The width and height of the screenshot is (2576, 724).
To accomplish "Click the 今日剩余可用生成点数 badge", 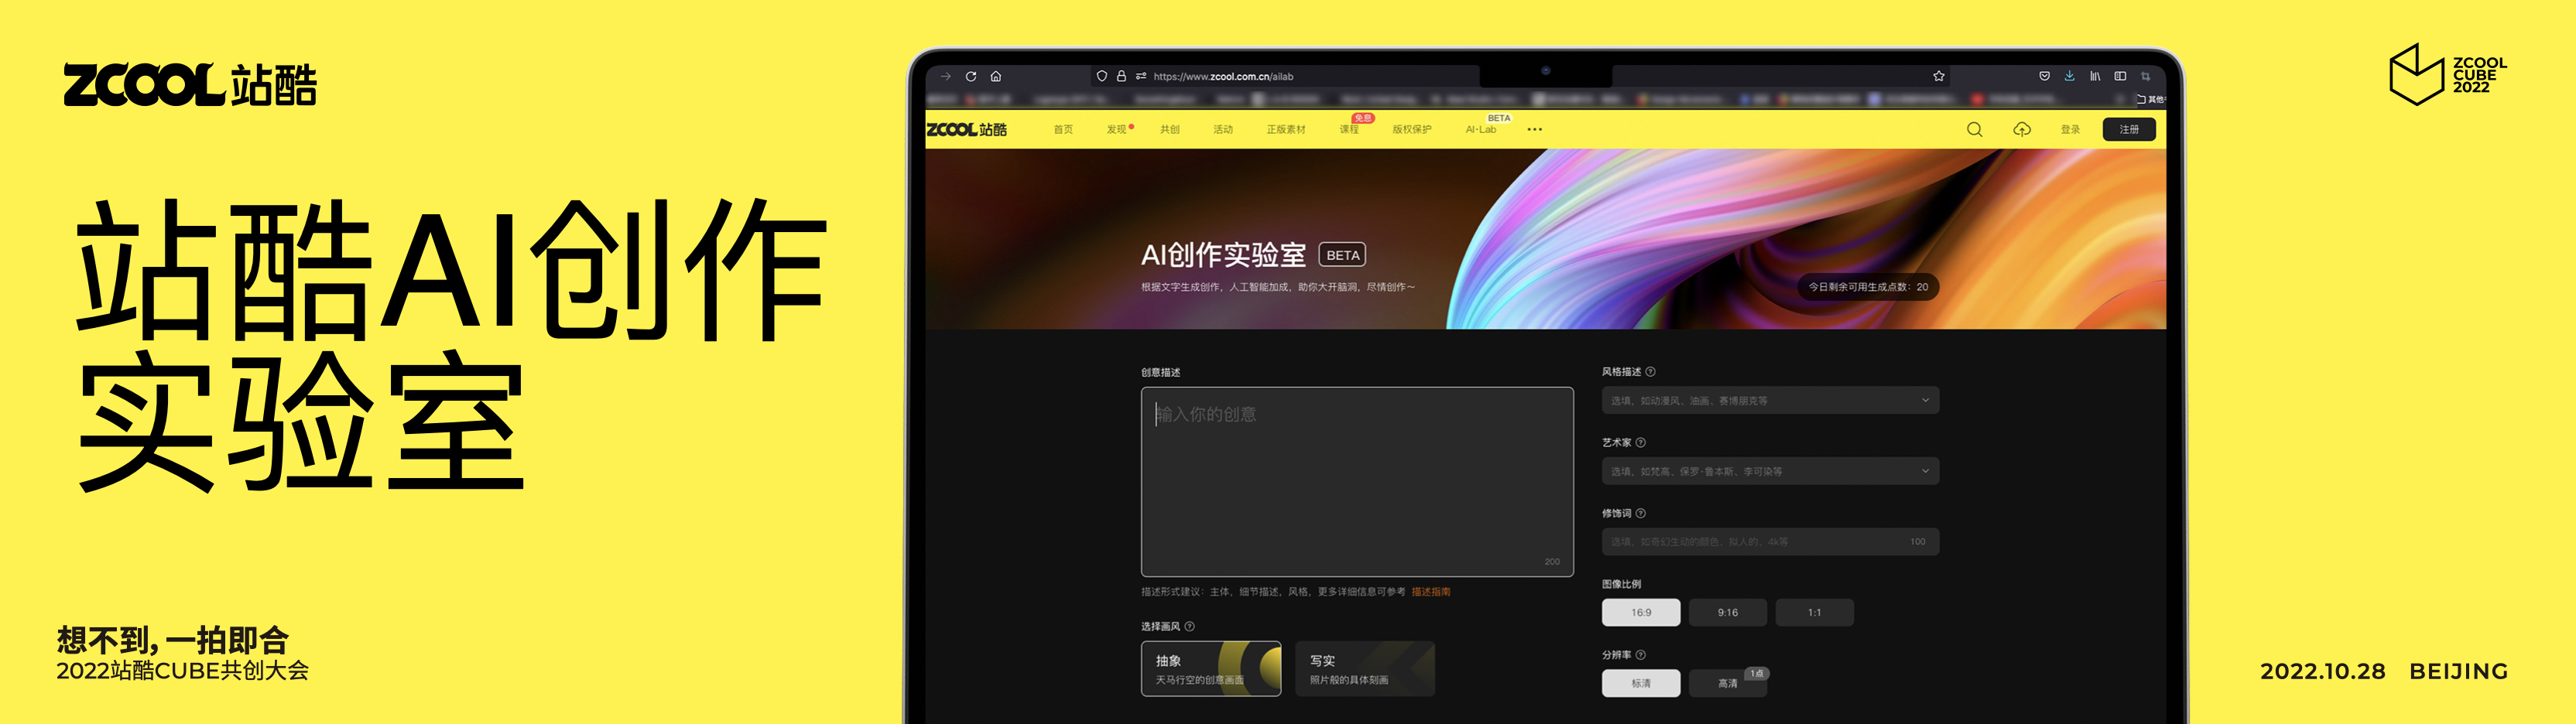I will pyautogui.click(x=1868, y=287).
